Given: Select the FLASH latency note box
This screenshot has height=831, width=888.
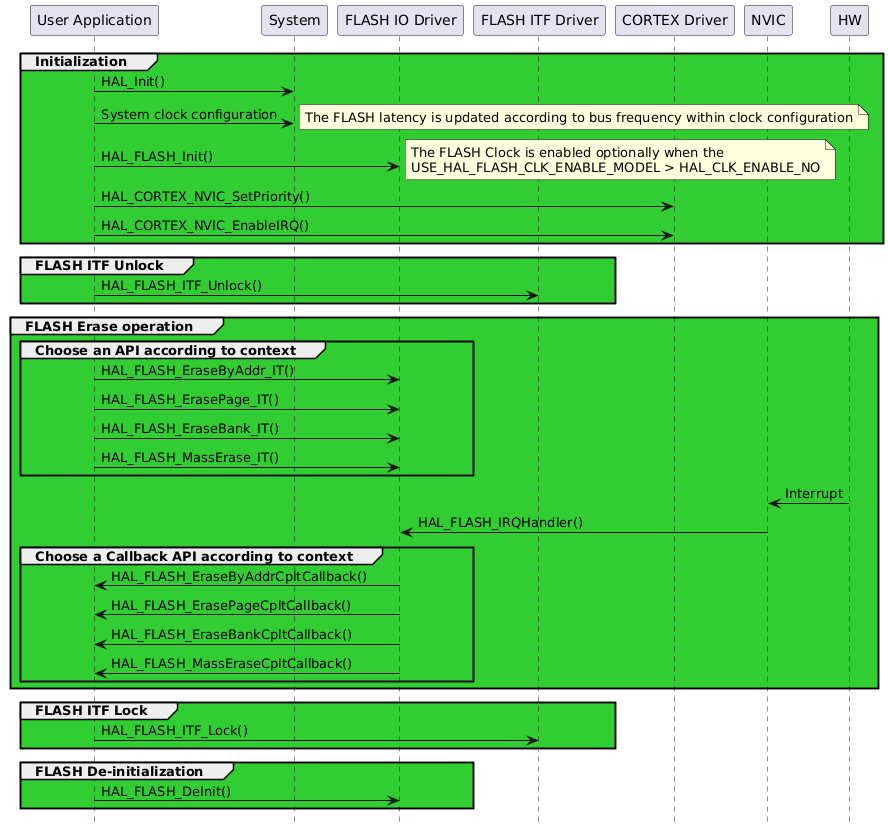Looking at the screenshot, I should (x=583, y=117).
